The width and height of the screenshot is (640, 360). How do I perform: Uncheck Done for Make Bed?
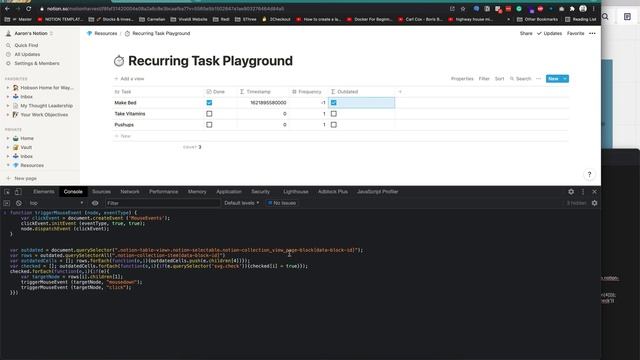point(209,103)
